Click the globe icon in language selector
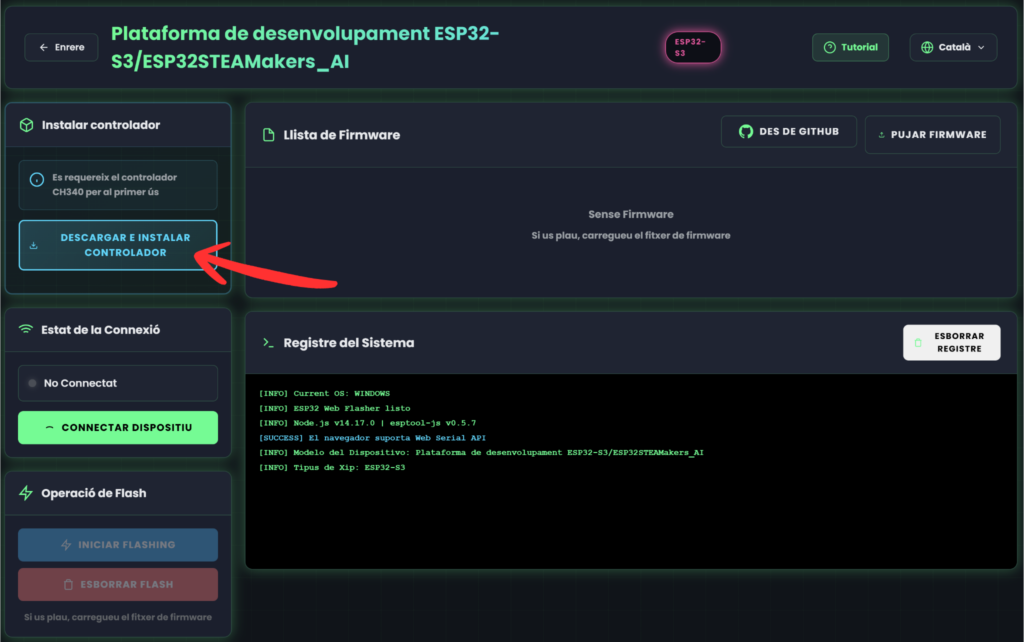The image size is (1024, 642). [x=927, y=47]
